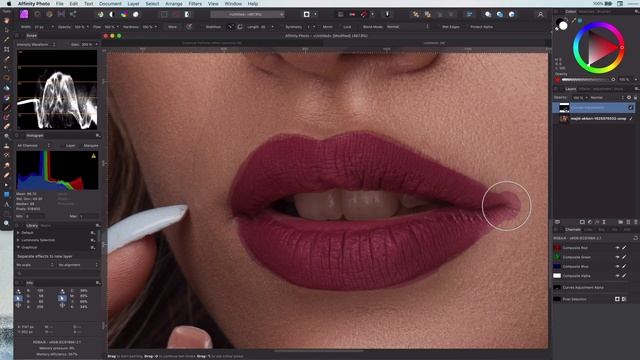
Task: Click Layer option in Histogram panel
Action: pos(71,146)
